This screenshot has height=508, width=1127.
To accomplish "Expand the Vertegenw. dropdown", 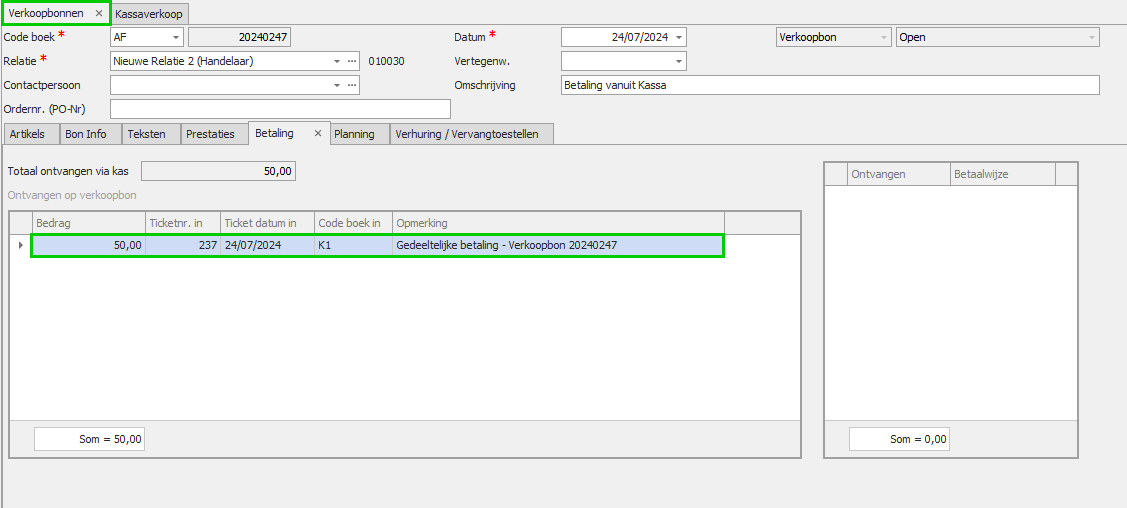I will pyautogui.click(x=679, y=61).
